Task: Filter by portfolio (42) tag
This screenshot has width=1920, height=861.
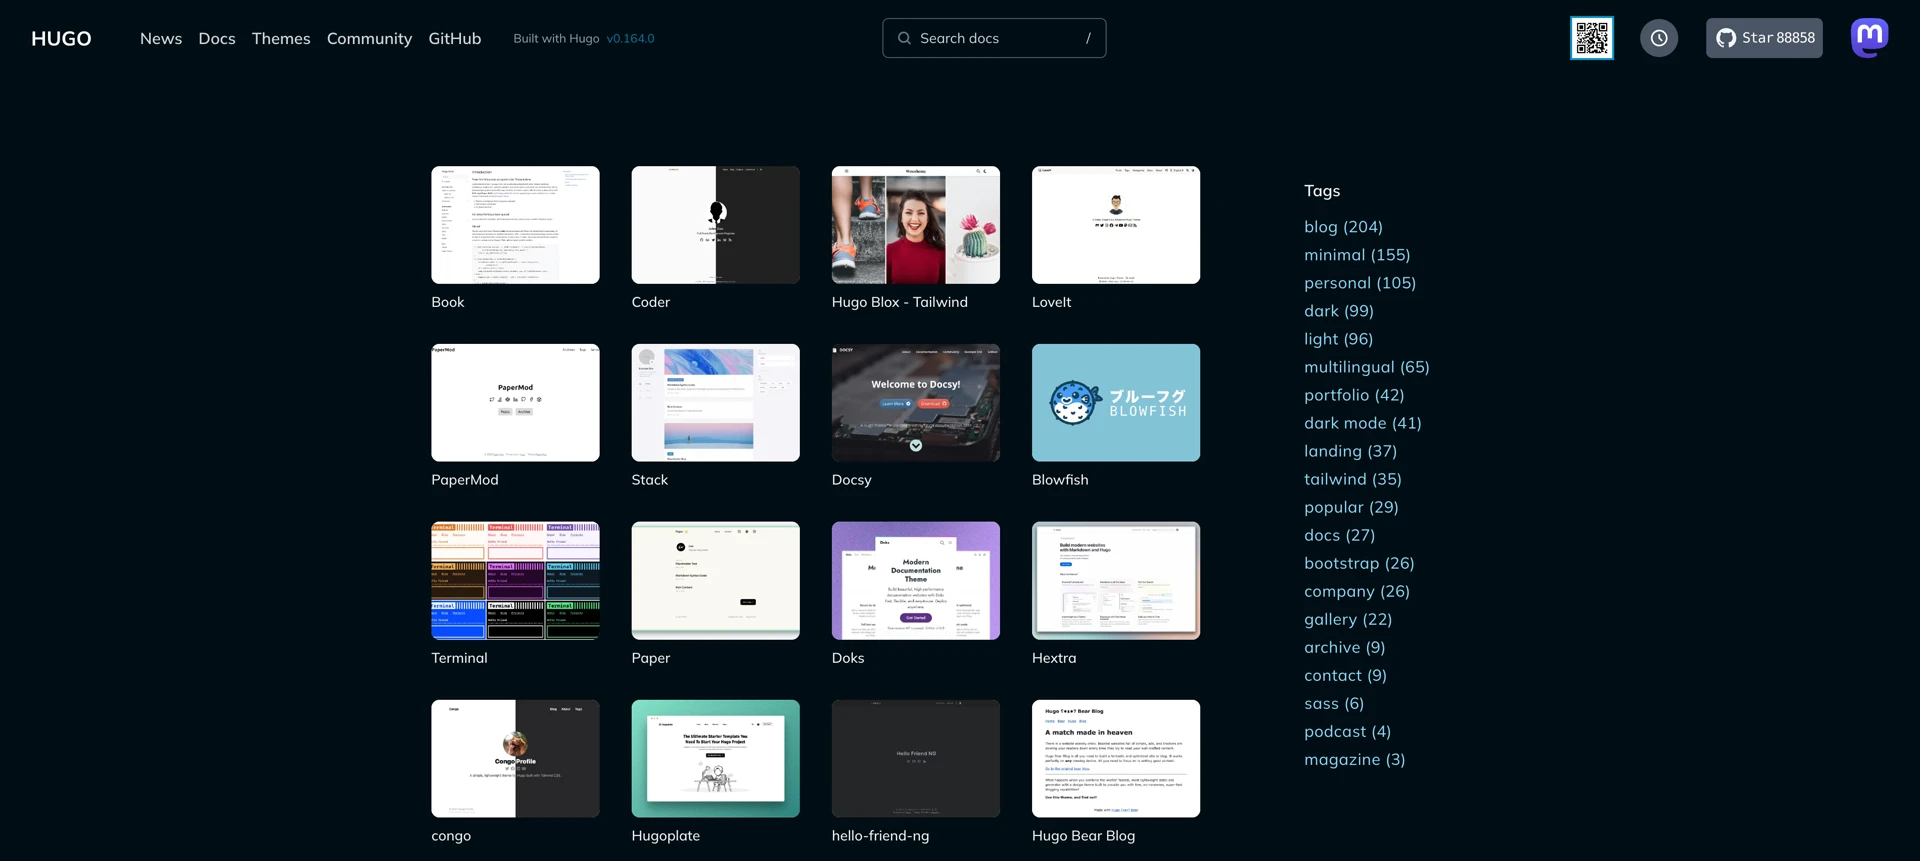Action: tap(1354, 395)
